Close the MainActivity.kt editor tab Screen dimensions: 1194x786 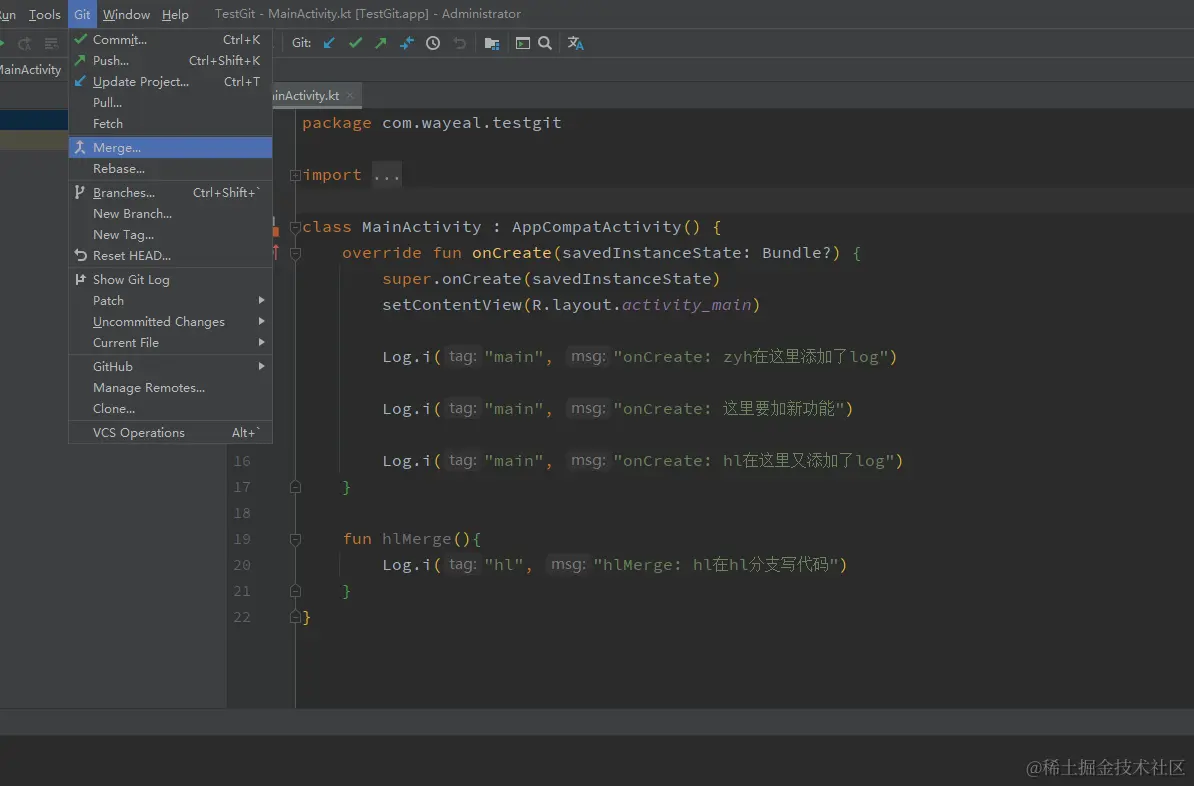click(350, 96)
